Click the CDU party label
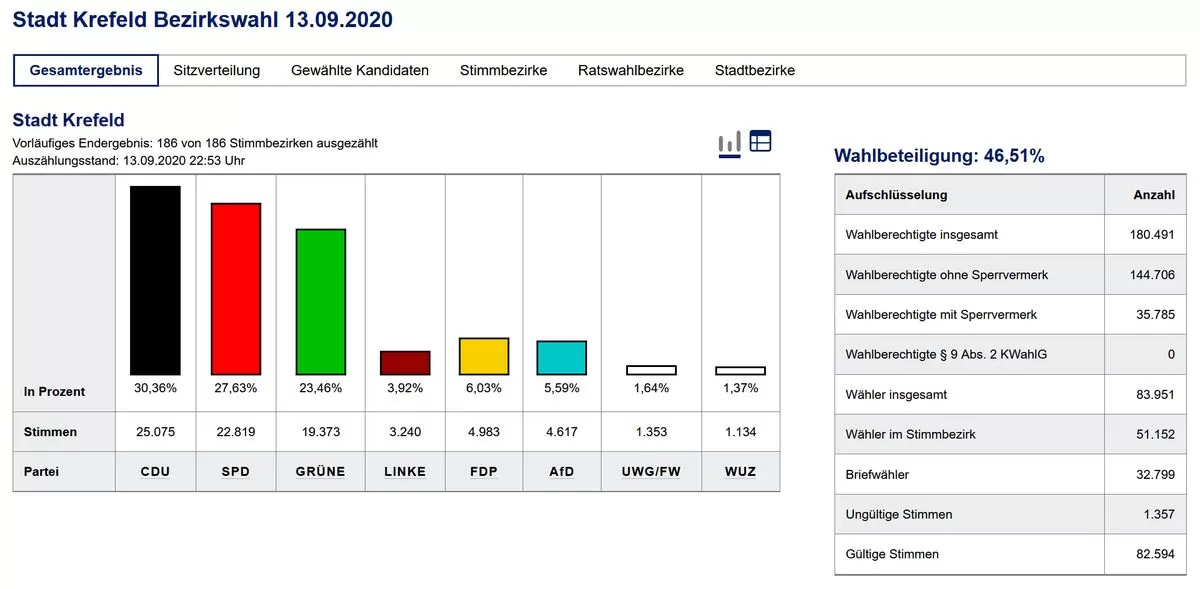Screen dimensions: 1200x589 point(155,472)
